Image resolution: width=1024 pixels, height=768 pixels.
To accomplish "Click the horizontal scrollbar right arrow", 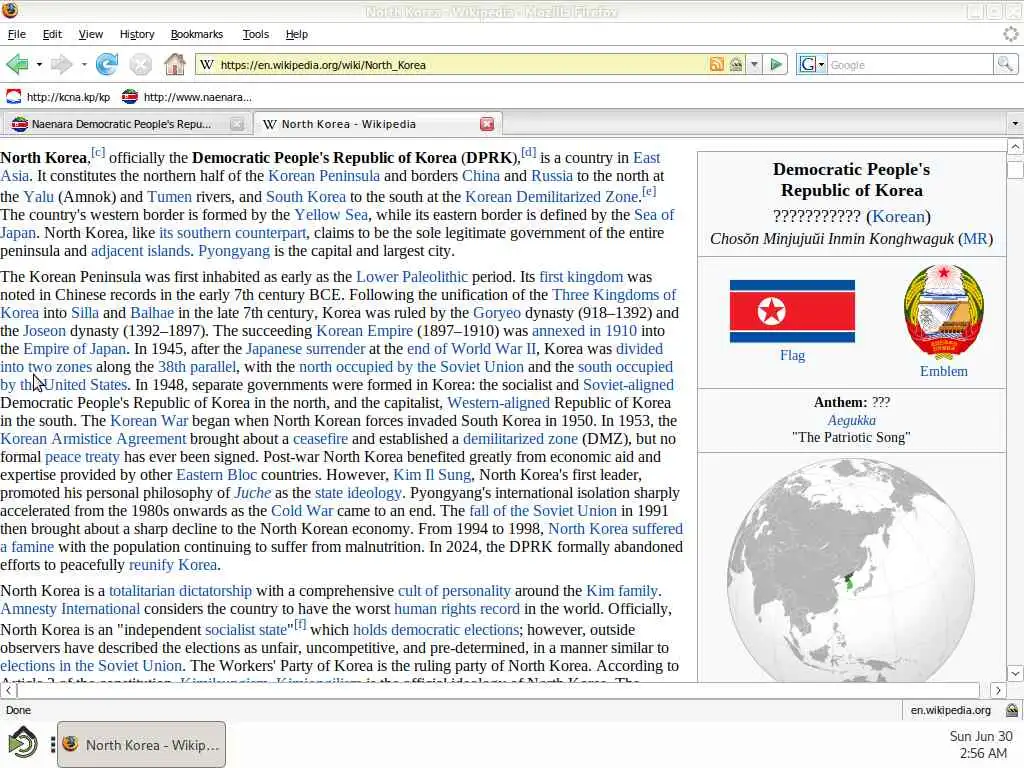I will [x=998, y=690].
